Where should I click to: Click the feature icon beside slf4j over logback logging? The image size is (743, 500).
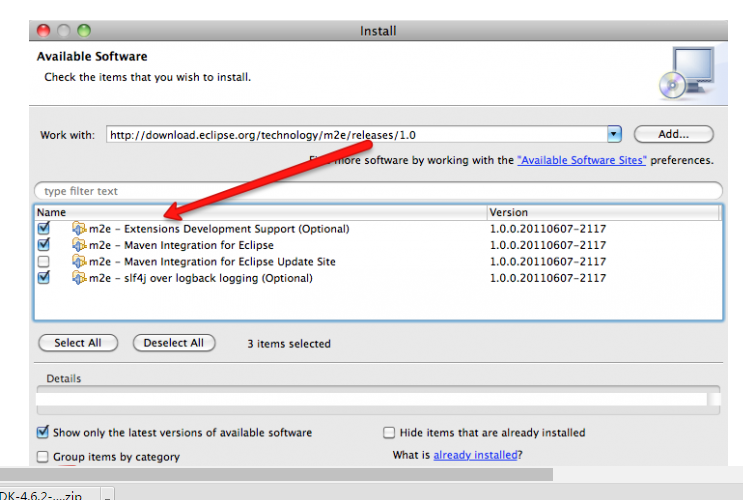[79, 278]
